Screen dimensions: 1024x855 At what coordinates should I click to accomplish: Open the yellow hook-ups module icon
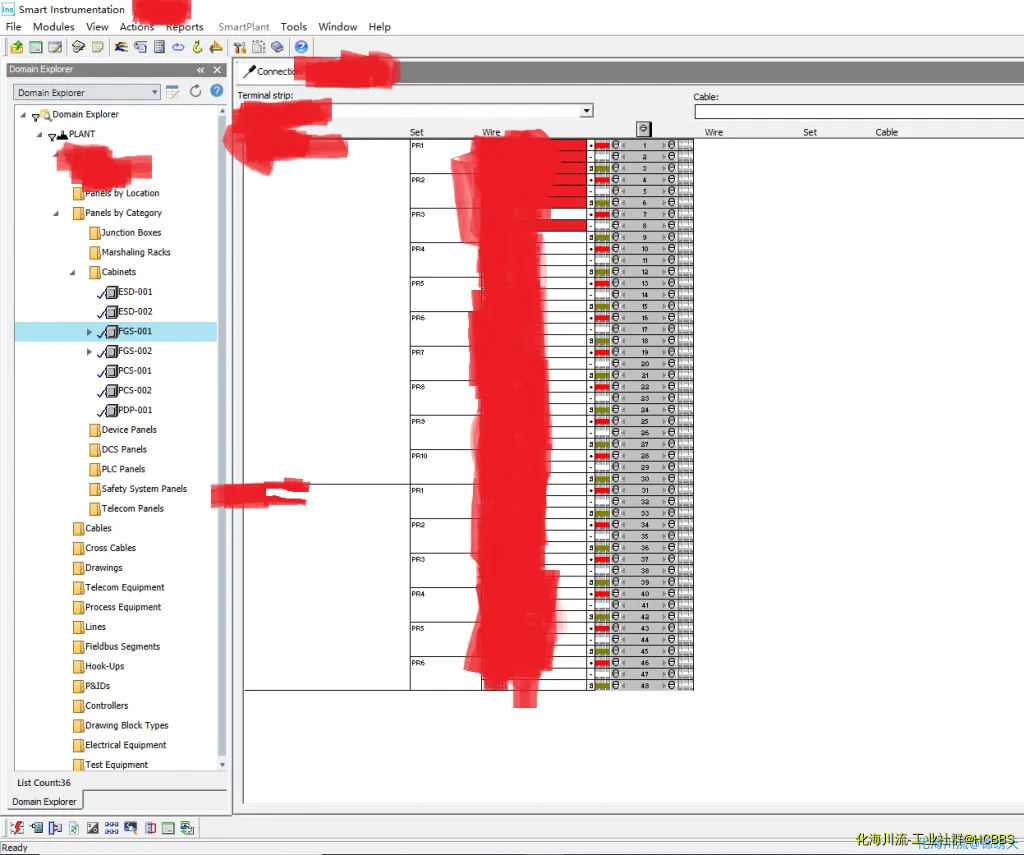coord(197,47)
